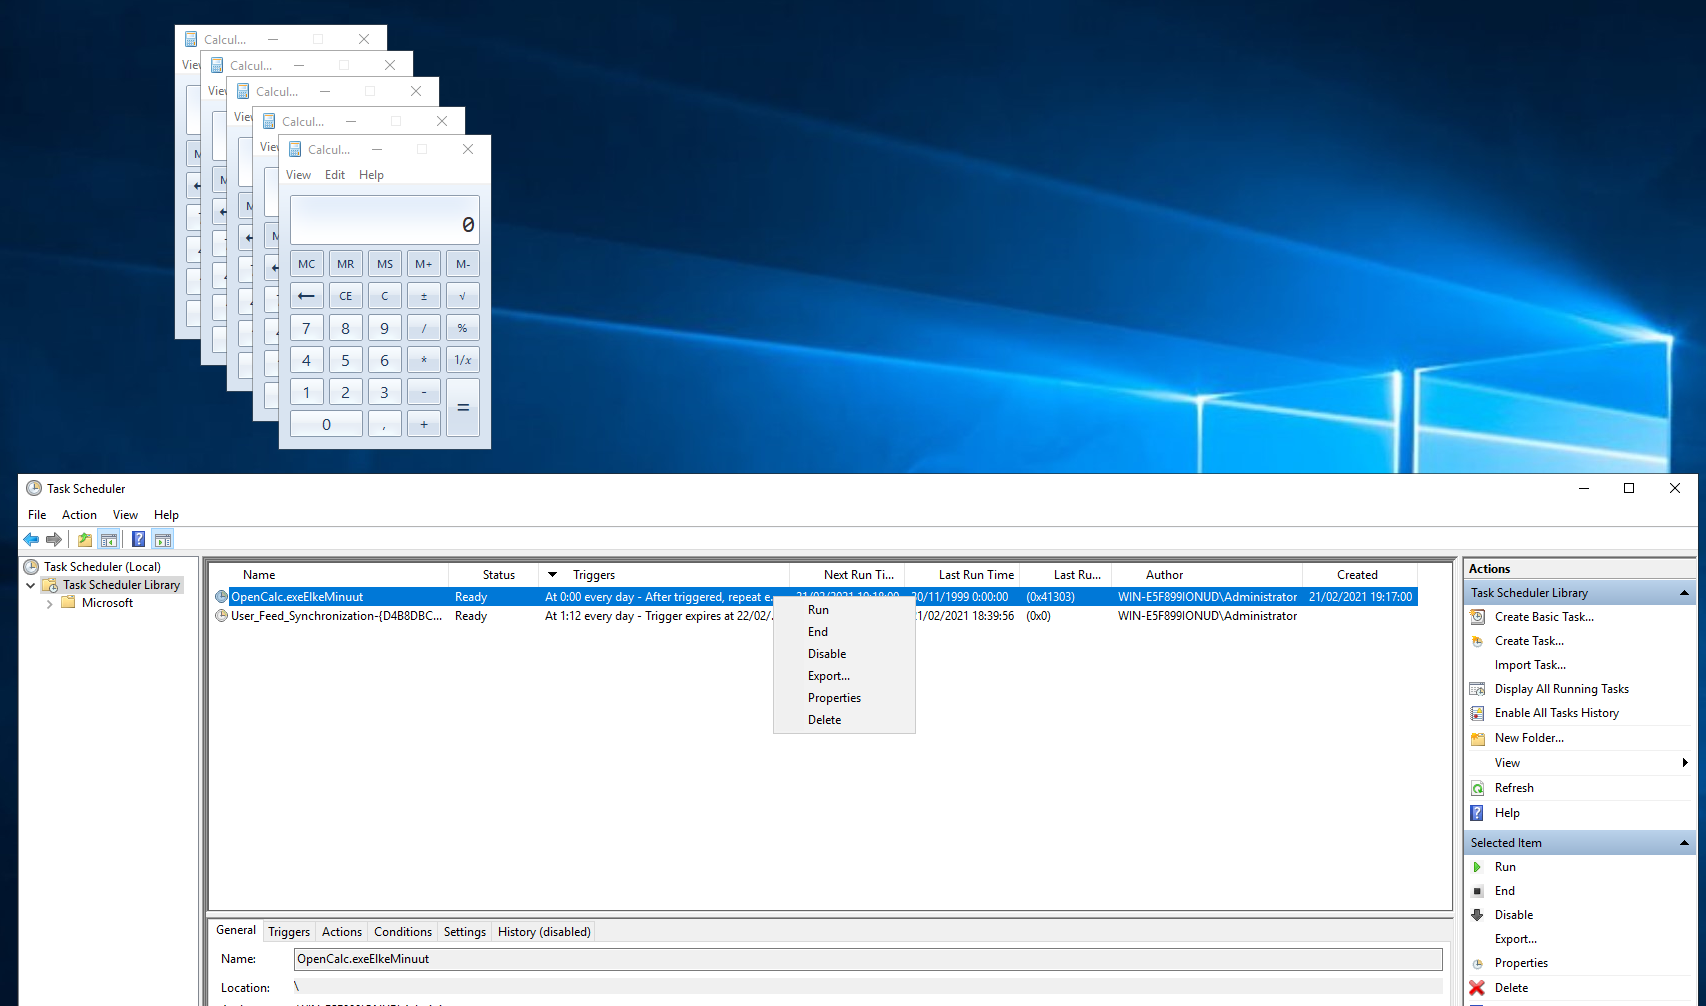
Task: Click Enable All Tasks History link
Action: pos(1556,713)
